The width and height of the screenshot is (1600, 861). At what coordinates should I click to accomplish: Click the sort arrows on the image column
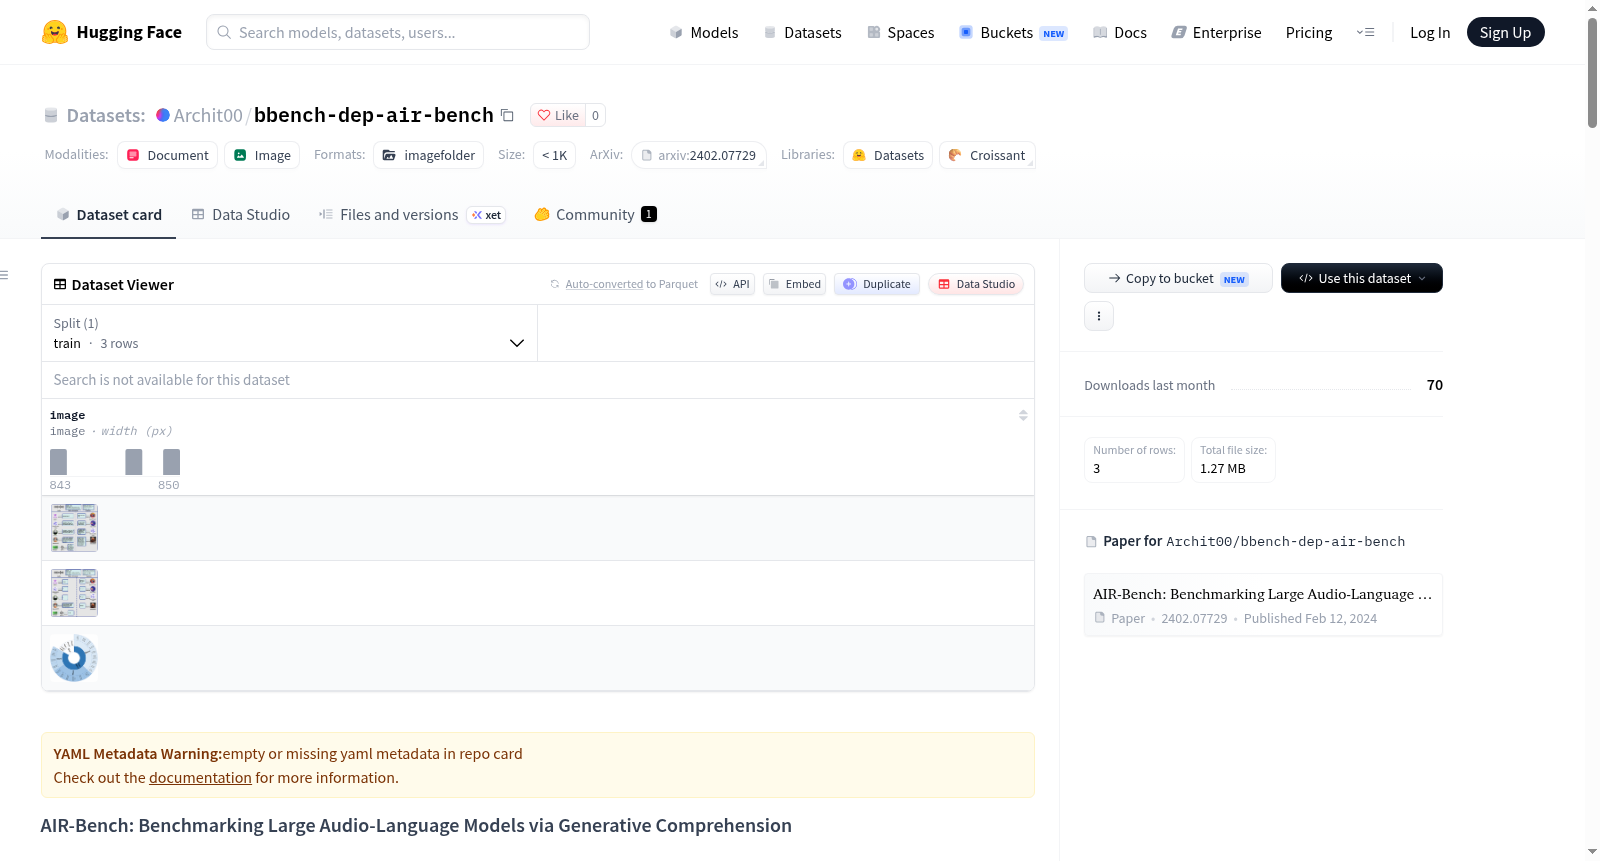coord(1023,415)
